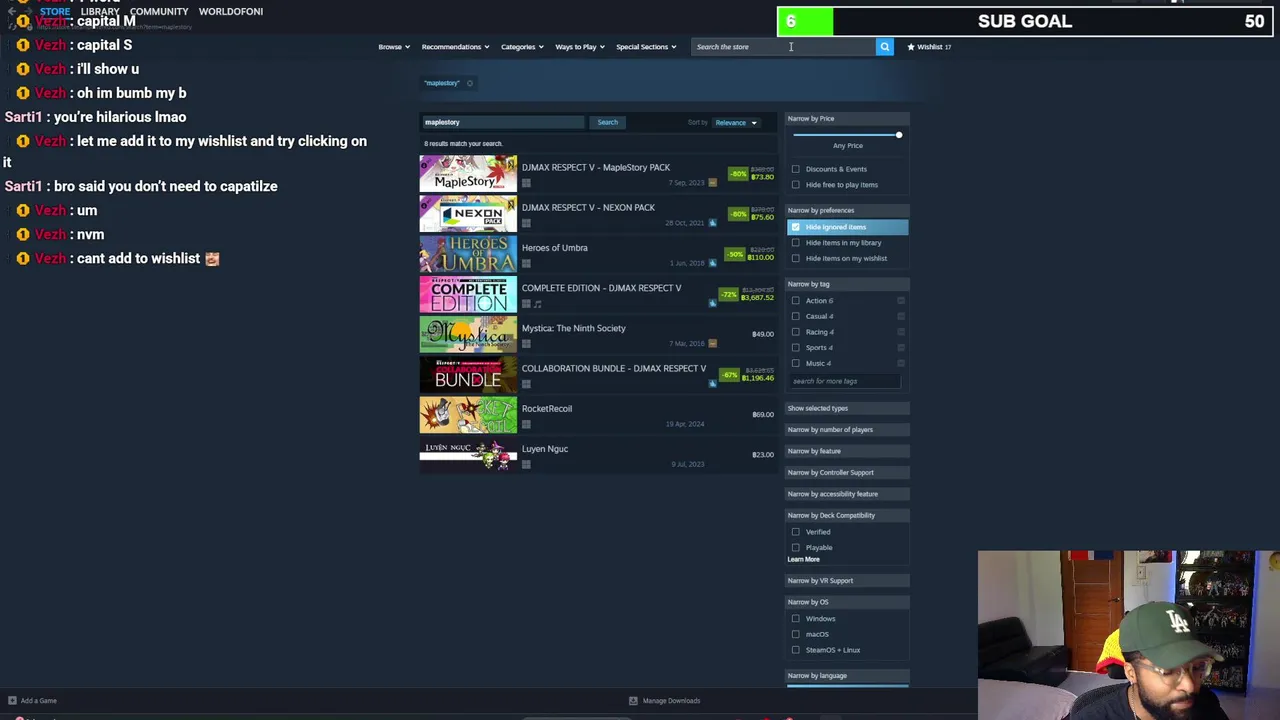The width and height of the screenshot is (1280, 720).
Task: Click the maplestory search term field
Action: pos(502,122)
